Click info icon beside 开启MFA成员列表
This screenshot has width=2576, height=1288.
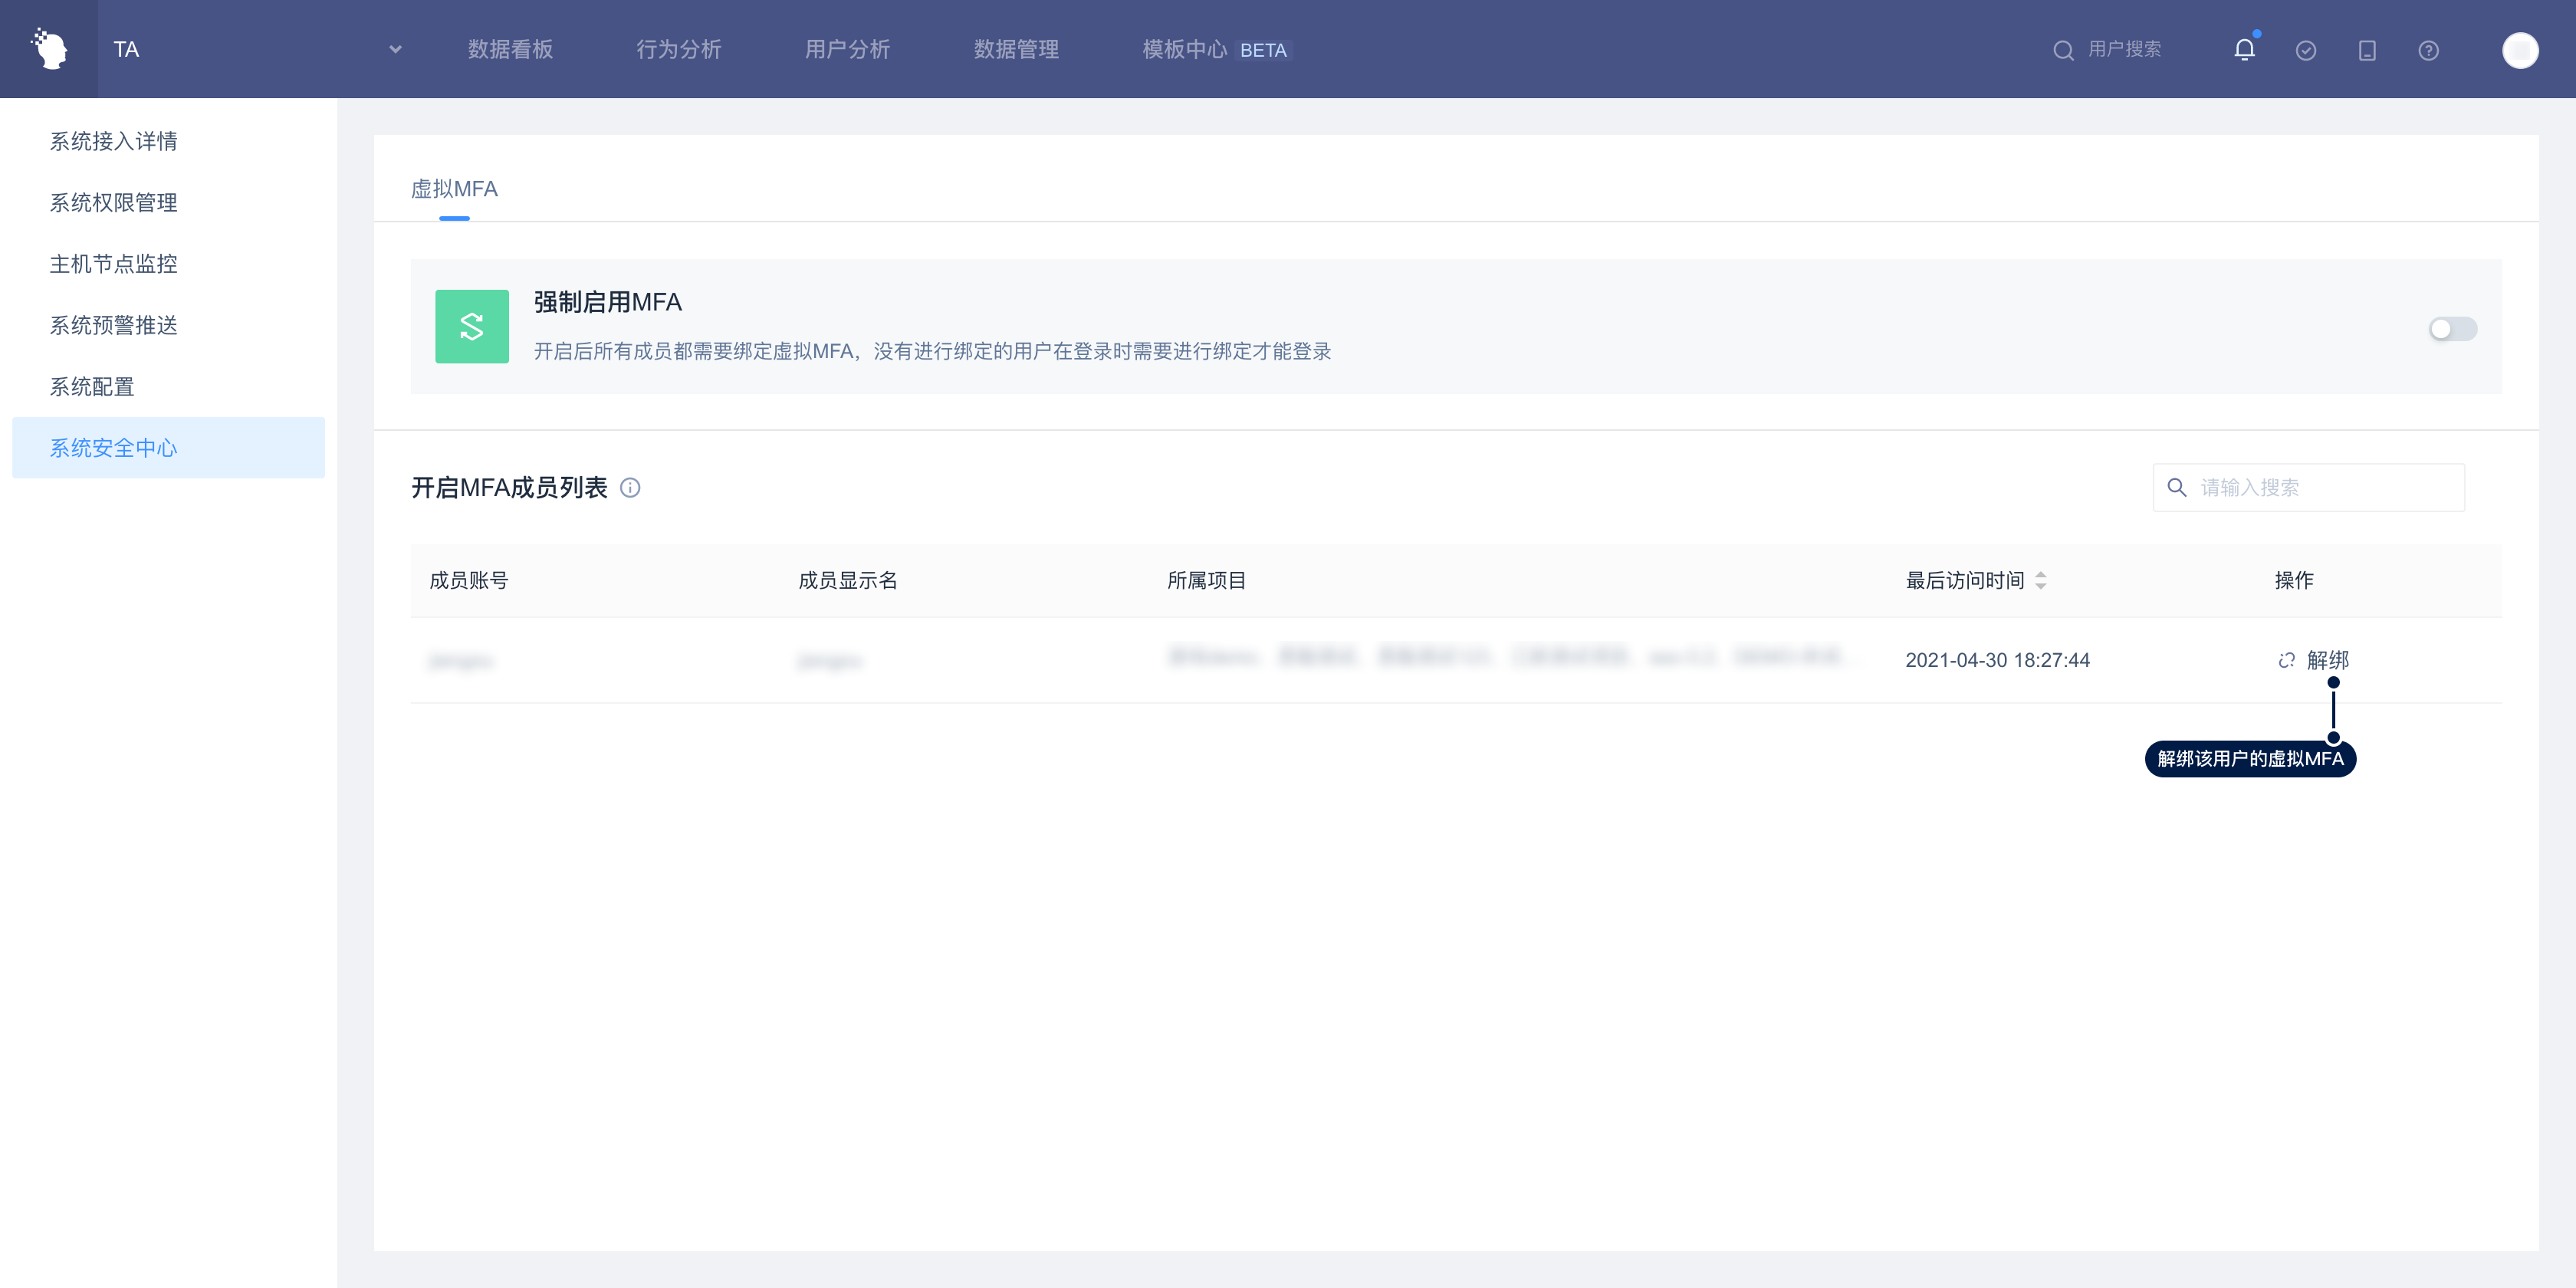click(x=630, y=488)
